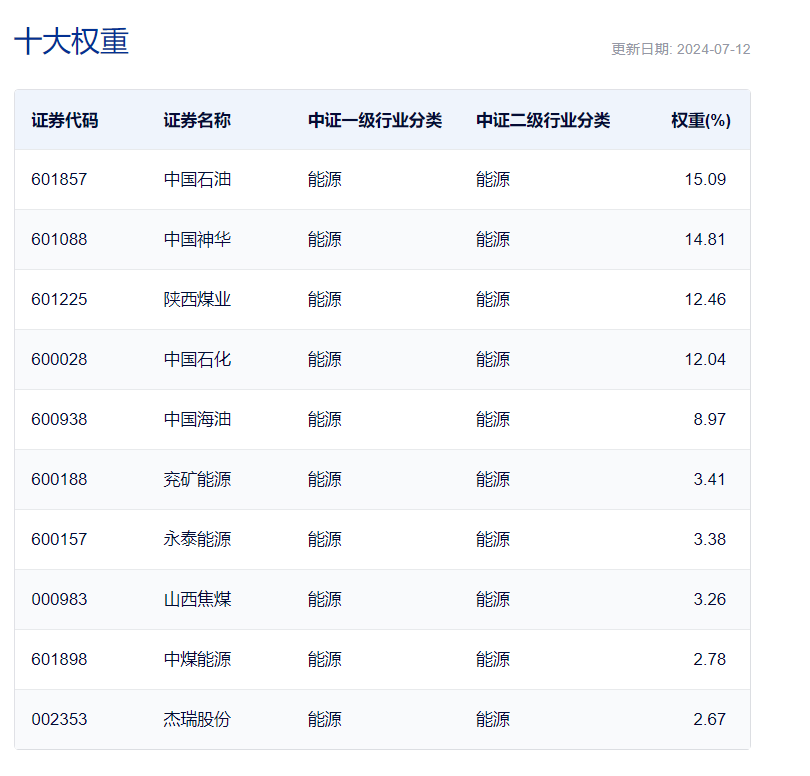The width and height of the screenshot is (810, 776).
Task: Select the 15.09 weight value
Action: point(705,179)
